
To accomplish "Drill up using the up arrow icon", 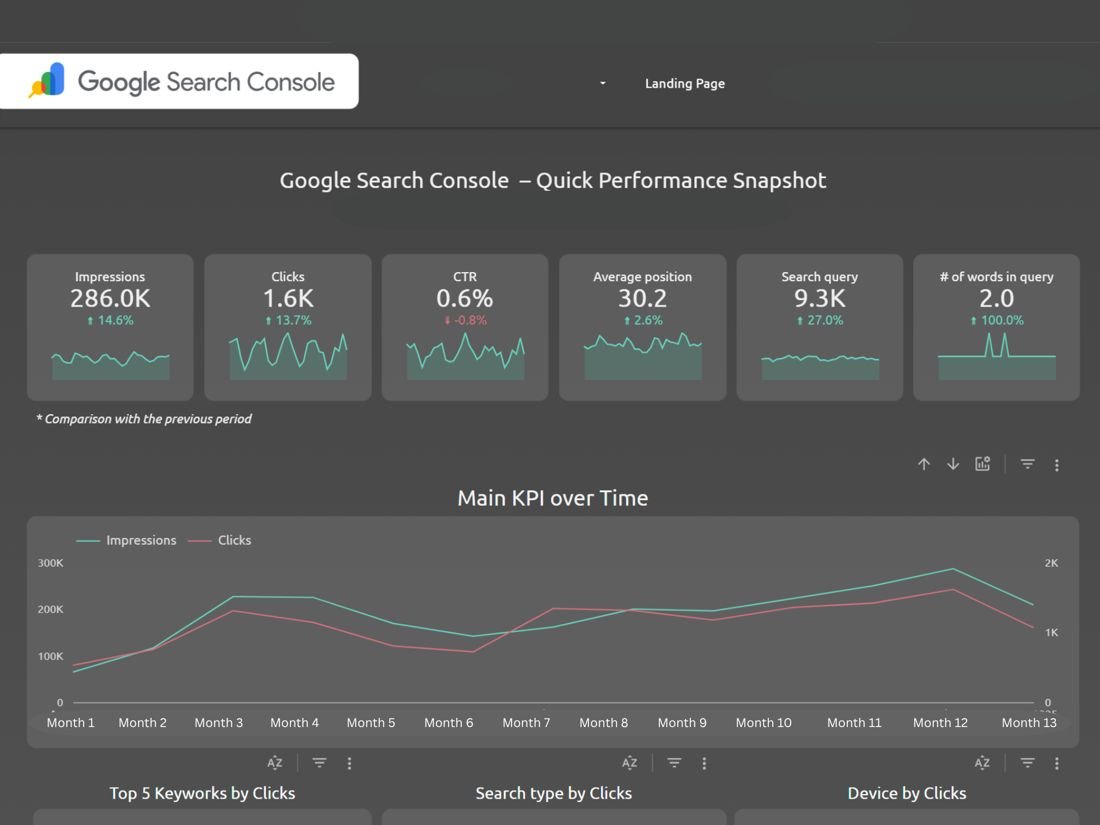I will (x=924, y=464).
